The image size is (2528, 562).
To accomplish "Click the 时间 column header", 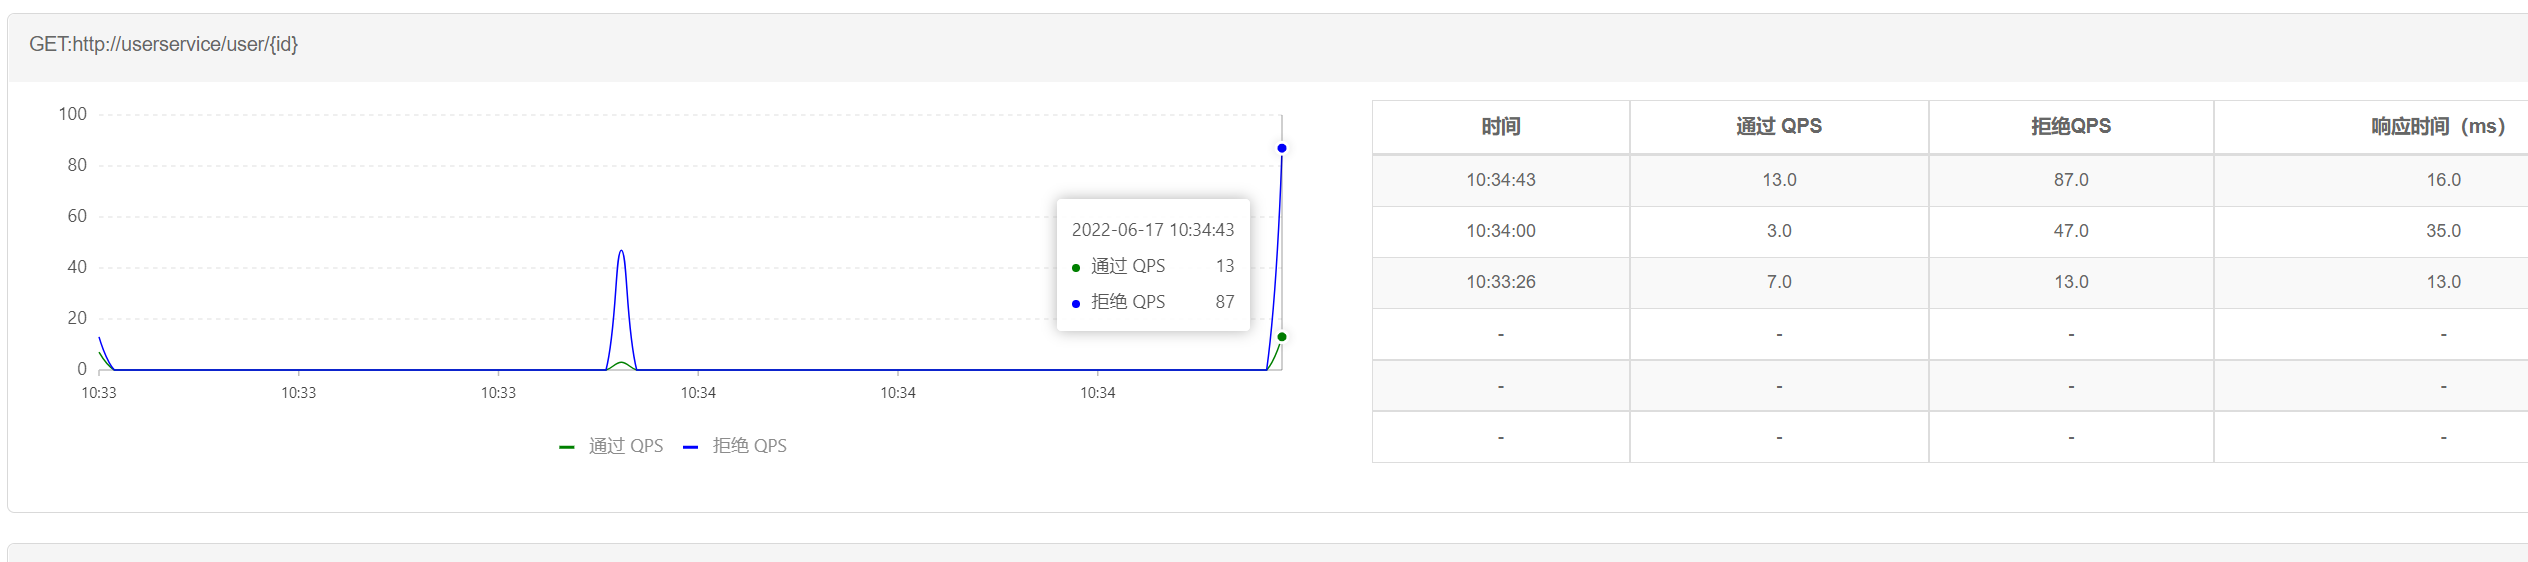I will click(1501, 127).
